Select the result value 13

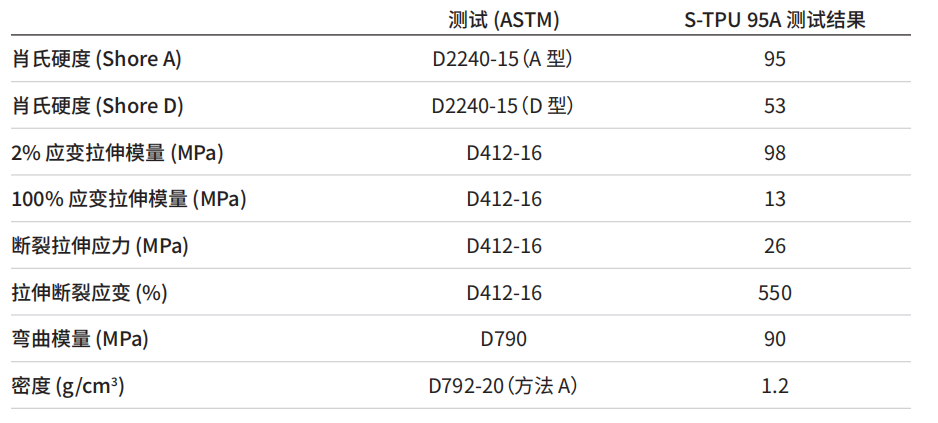pyautogui.click(x=774, y=199)
